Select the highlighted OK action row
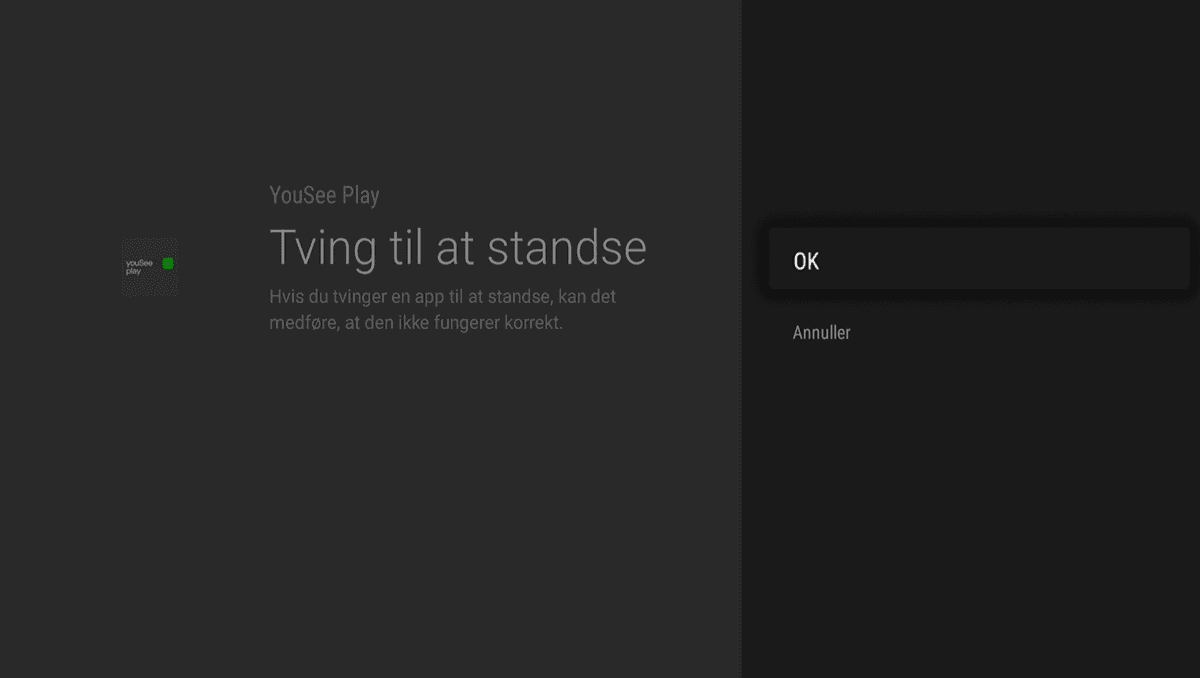Screen dimensions: 1200x678 978,259
